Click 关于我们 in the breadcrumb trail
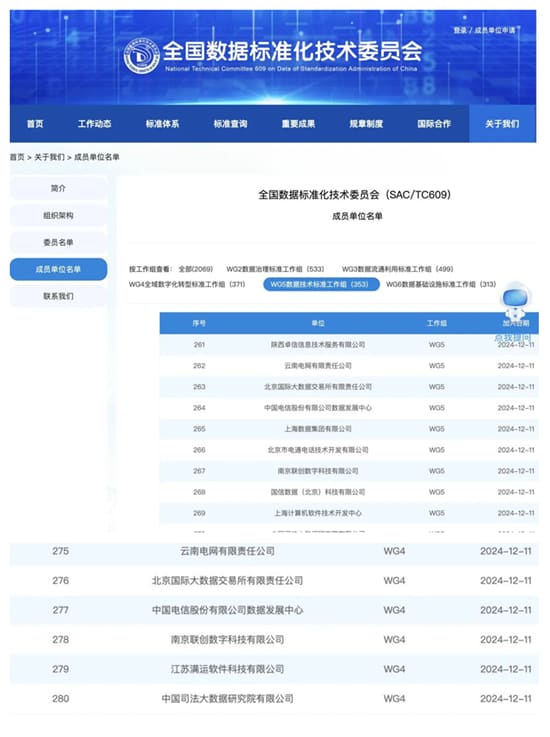 [49, 157]
